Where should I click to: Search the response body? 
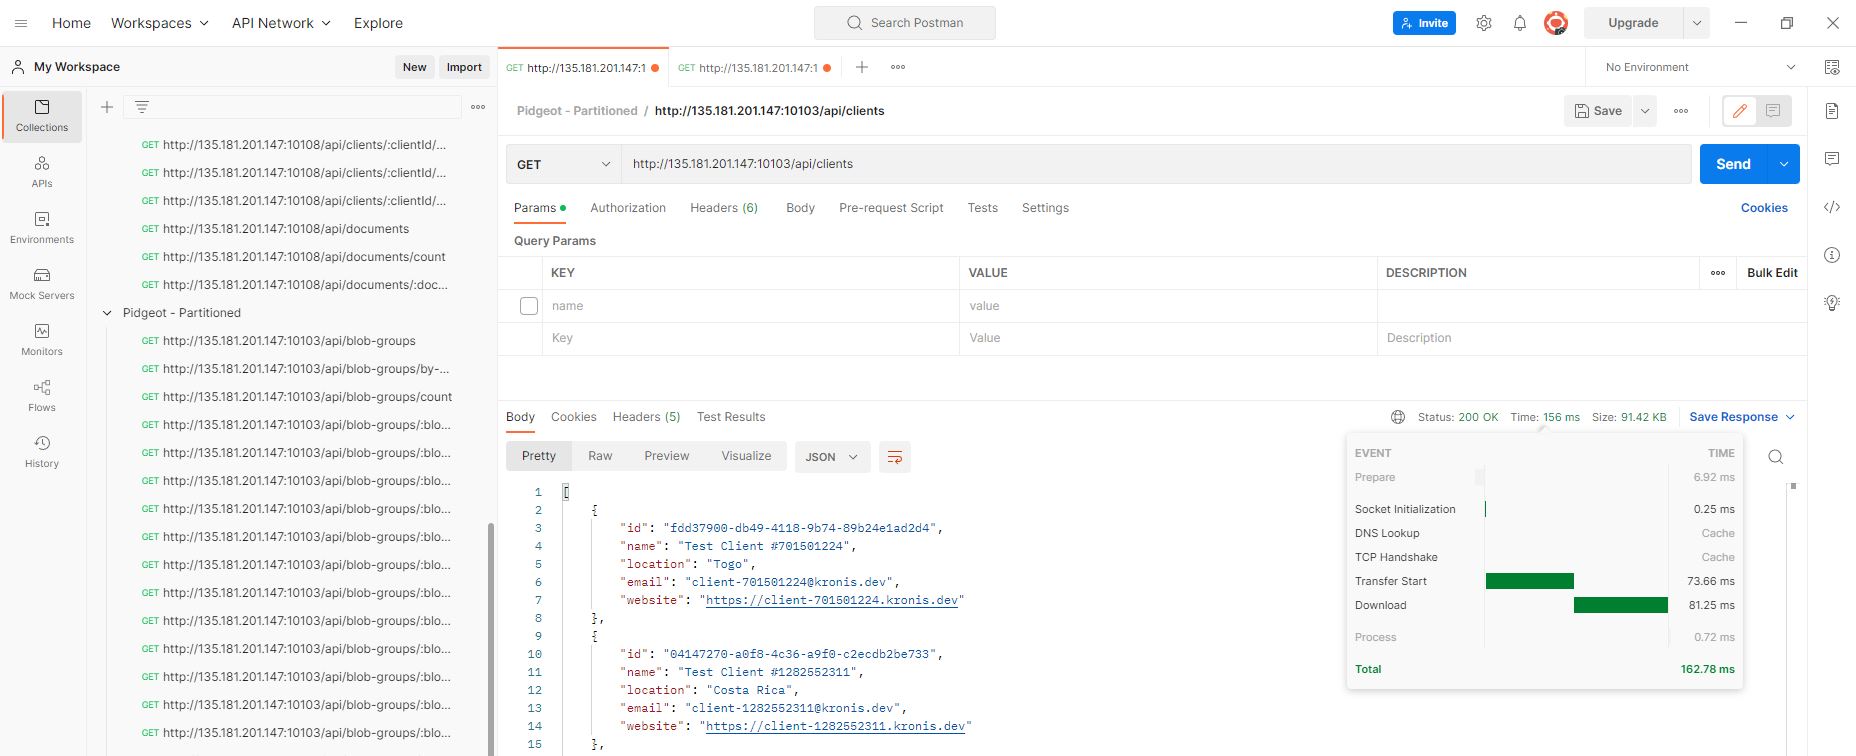click(1776, 457)
